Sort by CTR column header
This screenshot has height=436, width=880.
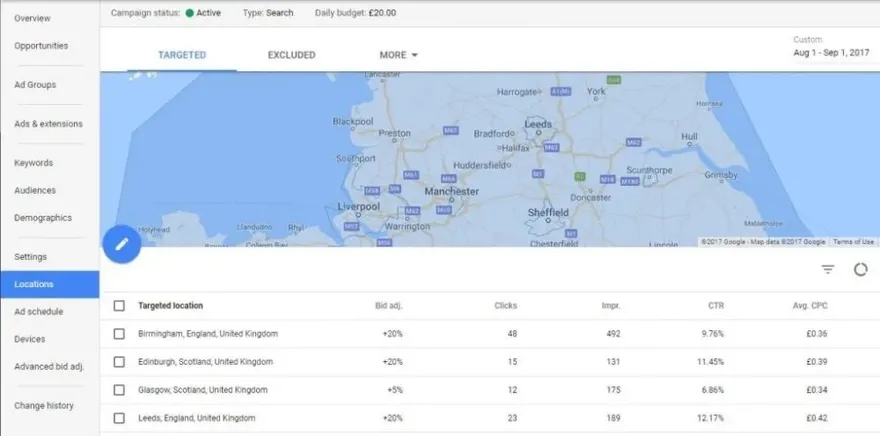tap(716, 306)
